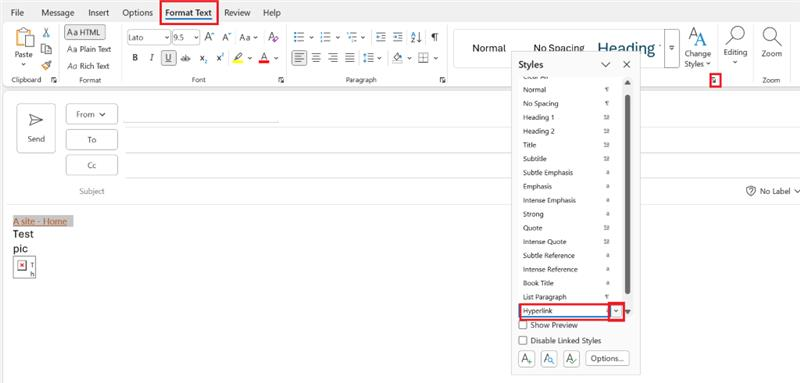
Task: Click the Sort icon
Action: click(416, 37)
